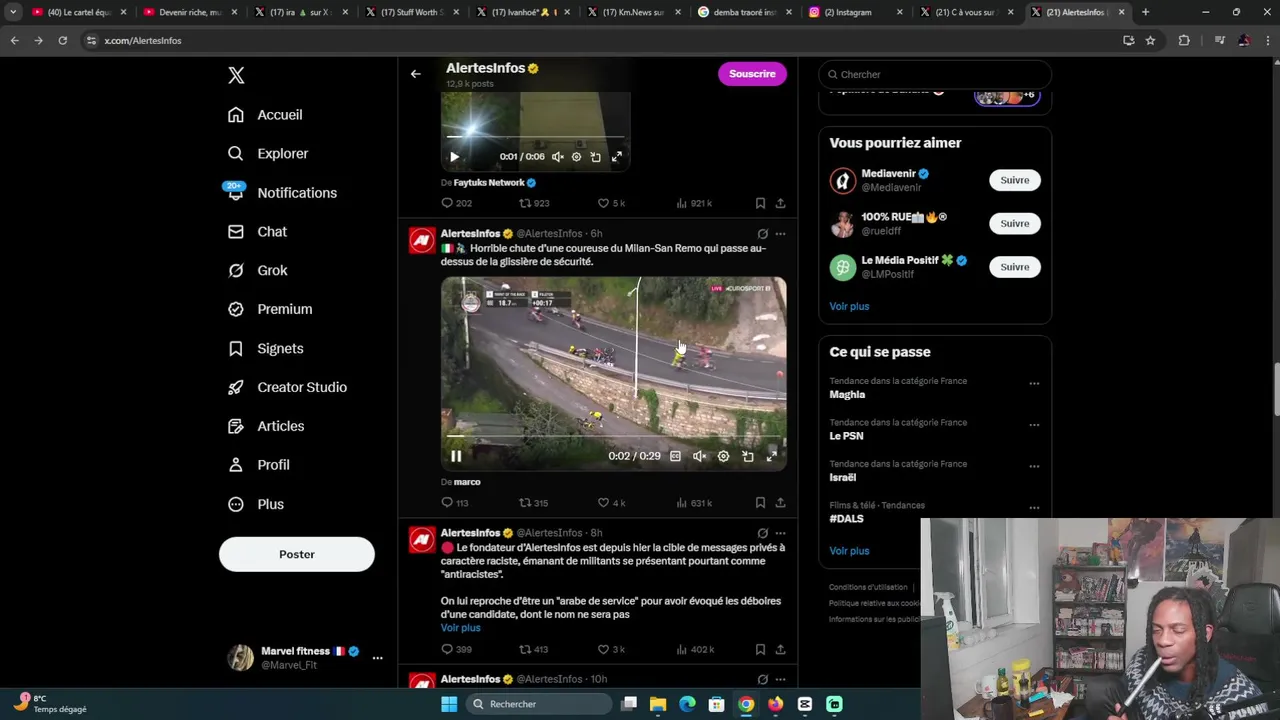The image size is (1280, 720).
Task: Open options for the Maghla trend
Action: point(1034,383)
